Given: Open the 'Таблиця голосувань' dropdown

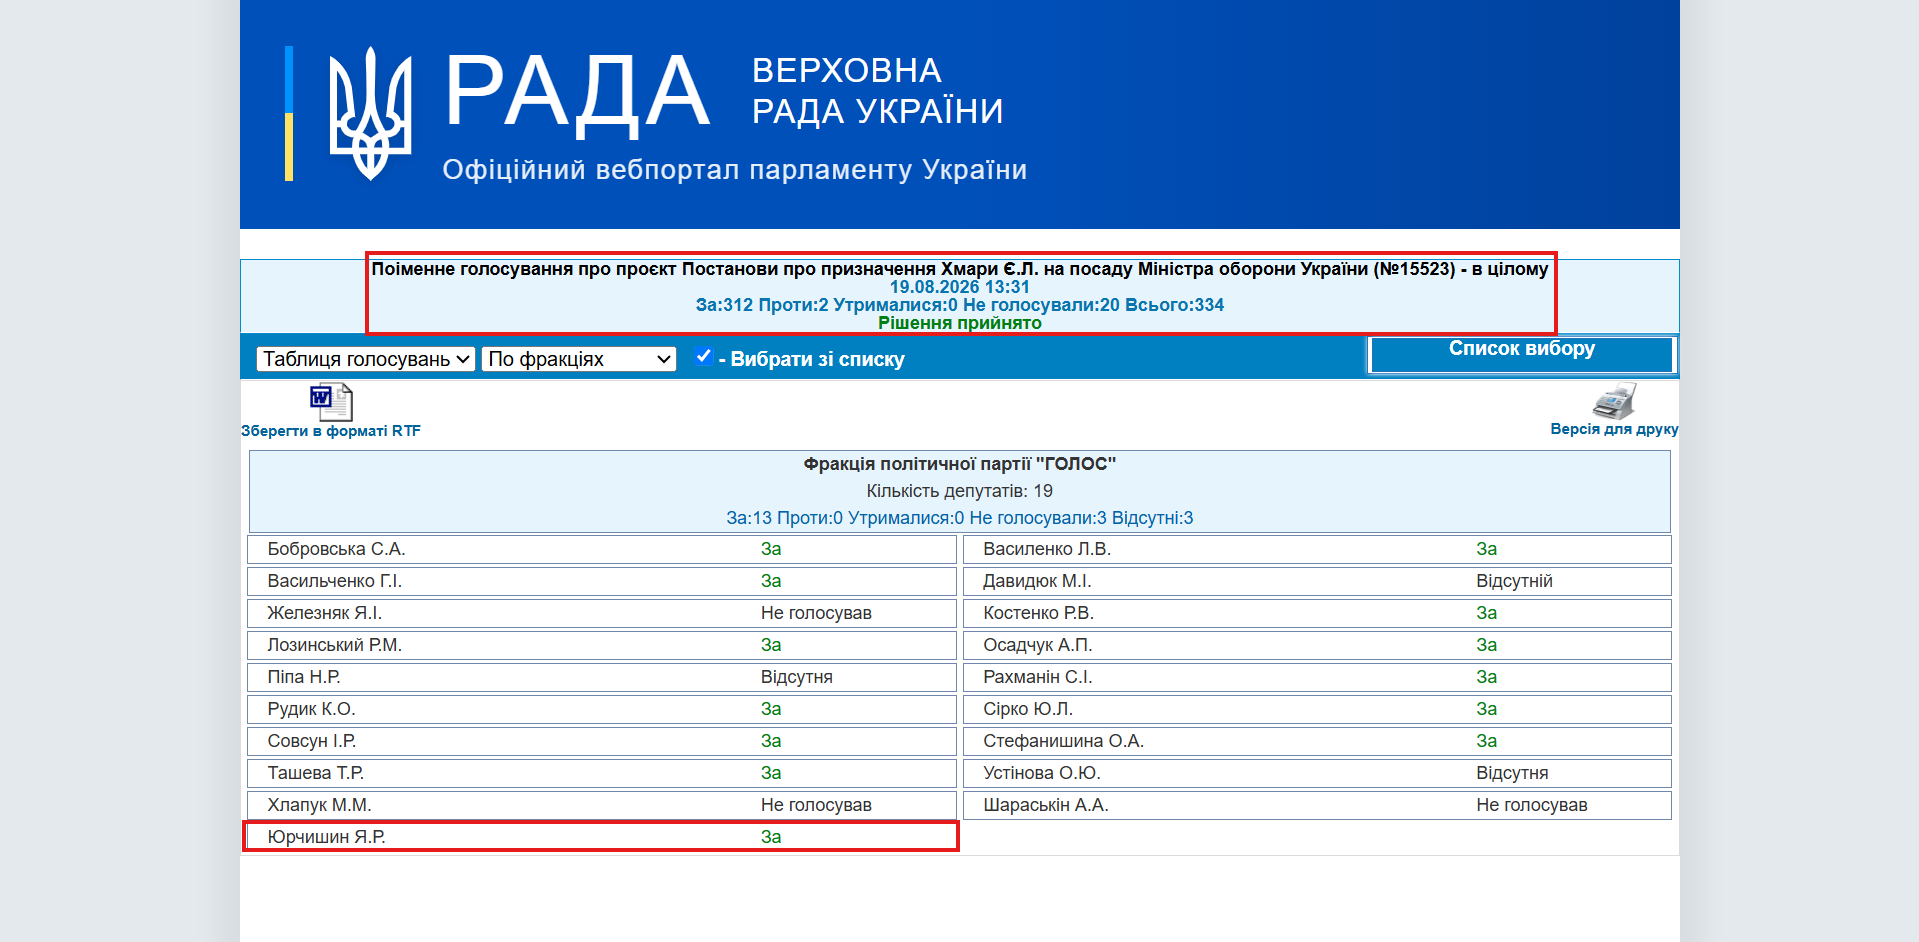Looking at the screenshot, I should point(365,359).
